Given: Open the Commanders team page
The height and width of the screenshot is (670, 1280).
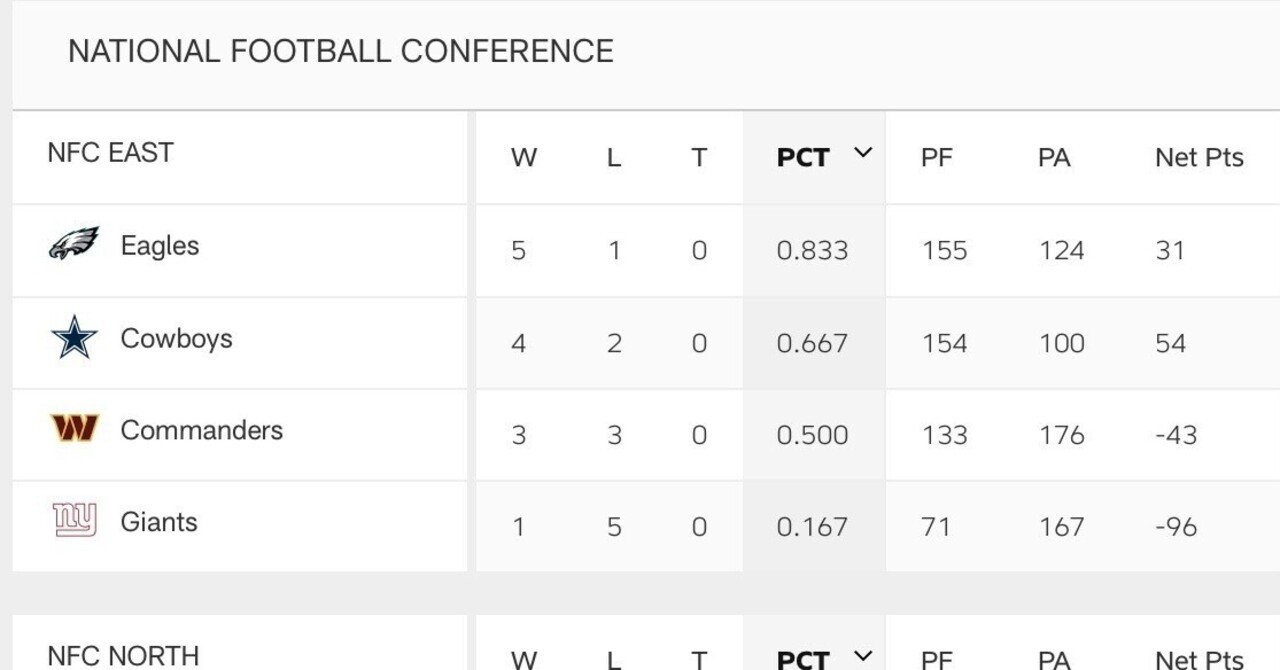Looking at the screenshot, I should [x=201, y=431].
